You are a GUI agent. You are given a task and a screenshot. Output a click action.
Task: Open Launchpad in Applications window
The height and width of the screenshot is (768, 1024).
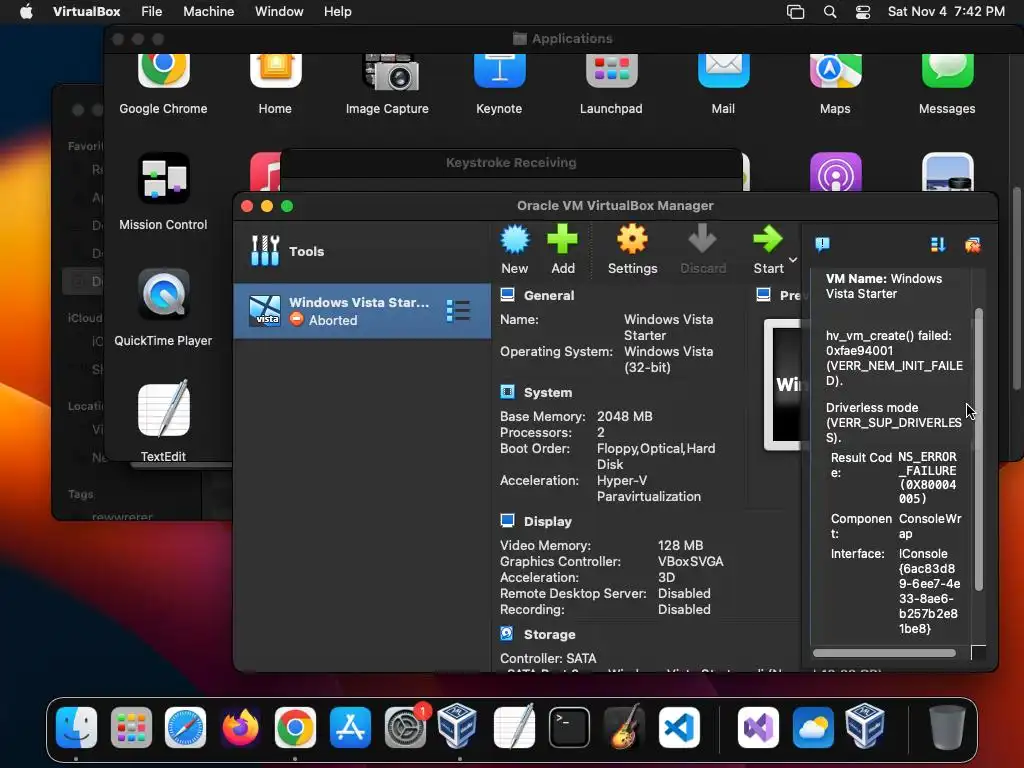point(611,71)
